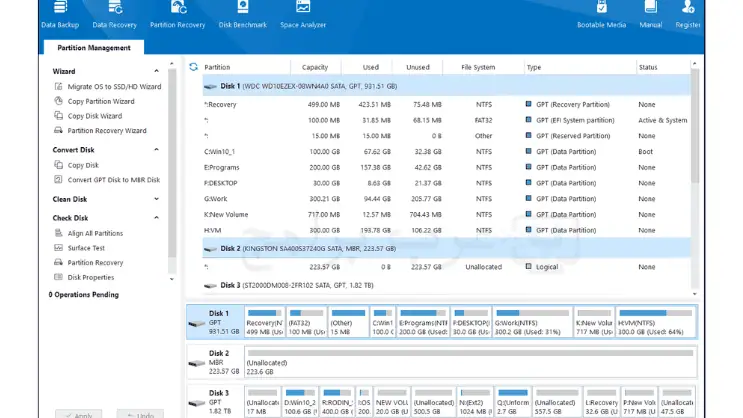Open Partition Recovery Wizard in the sidebar
Screen dimensions: 743x418
[x=100, y=131]
